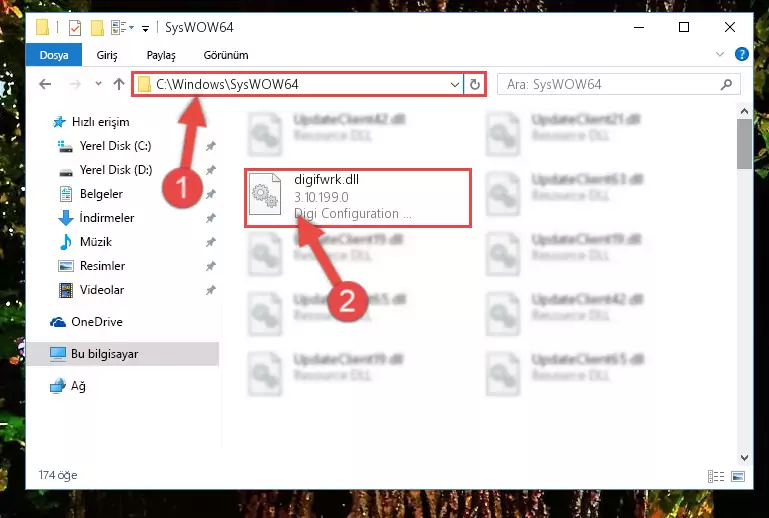Click pin icon beside Müzik
Image resolution: width=769 pixels, height=518 pixels.
point(211,242)
